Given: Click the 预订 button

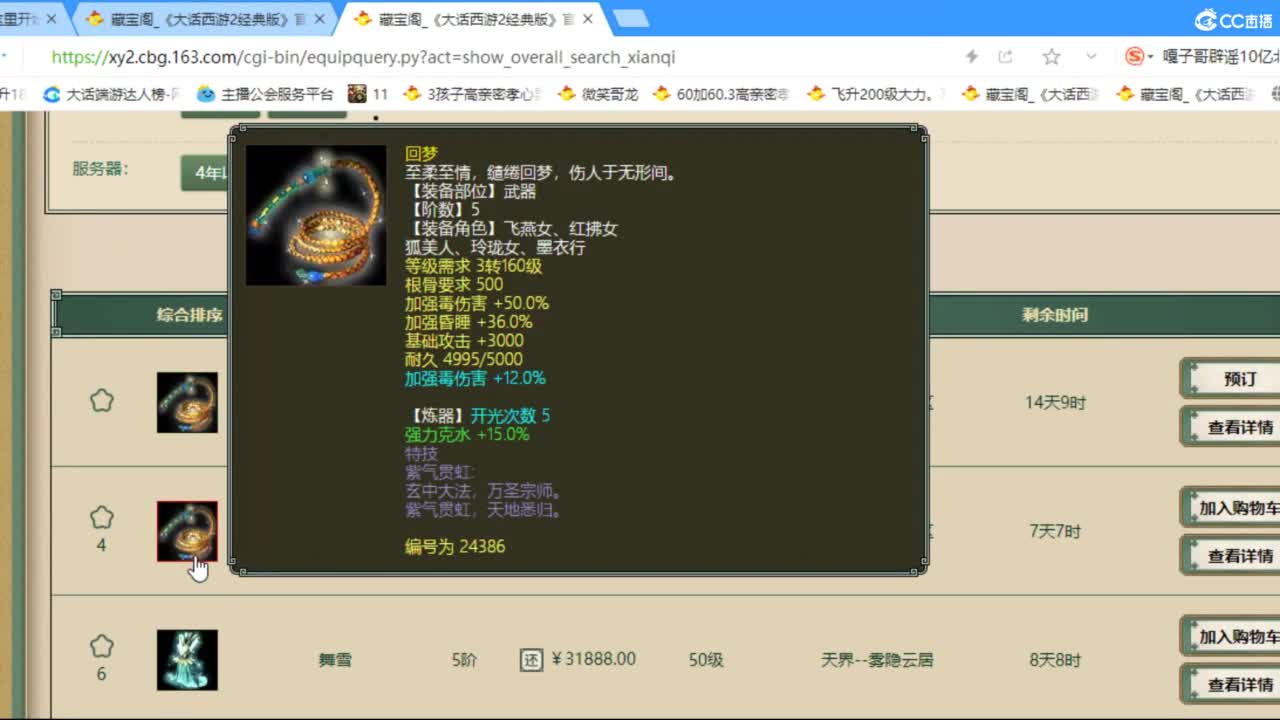Looking at the screenshot, I should pyautogui.click(x=1231, y=379).
